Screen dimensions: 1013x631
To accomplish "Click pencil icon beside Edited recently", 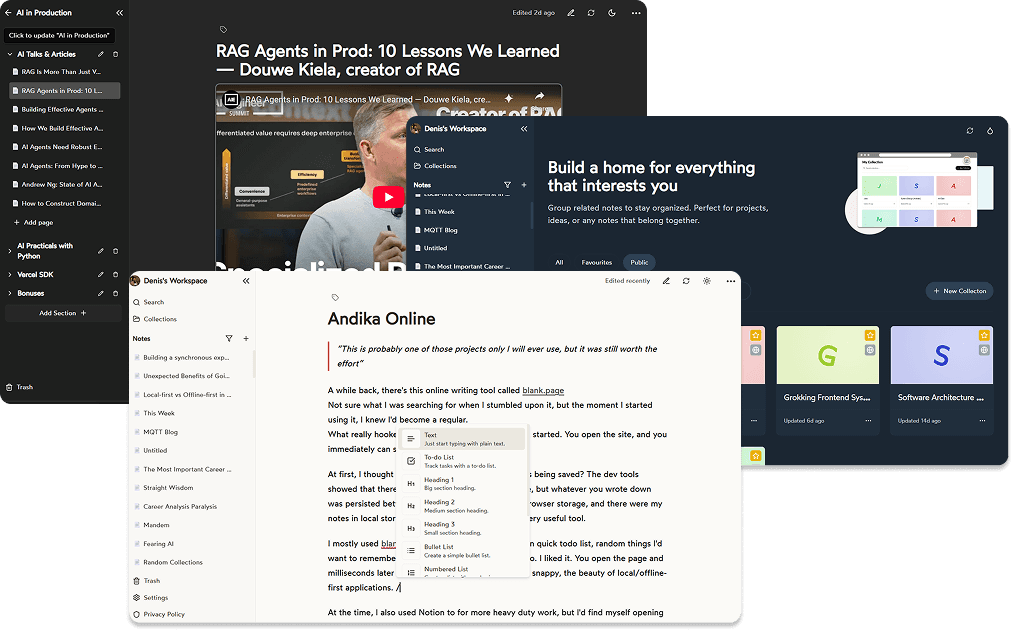I will (x=667, y=282).
